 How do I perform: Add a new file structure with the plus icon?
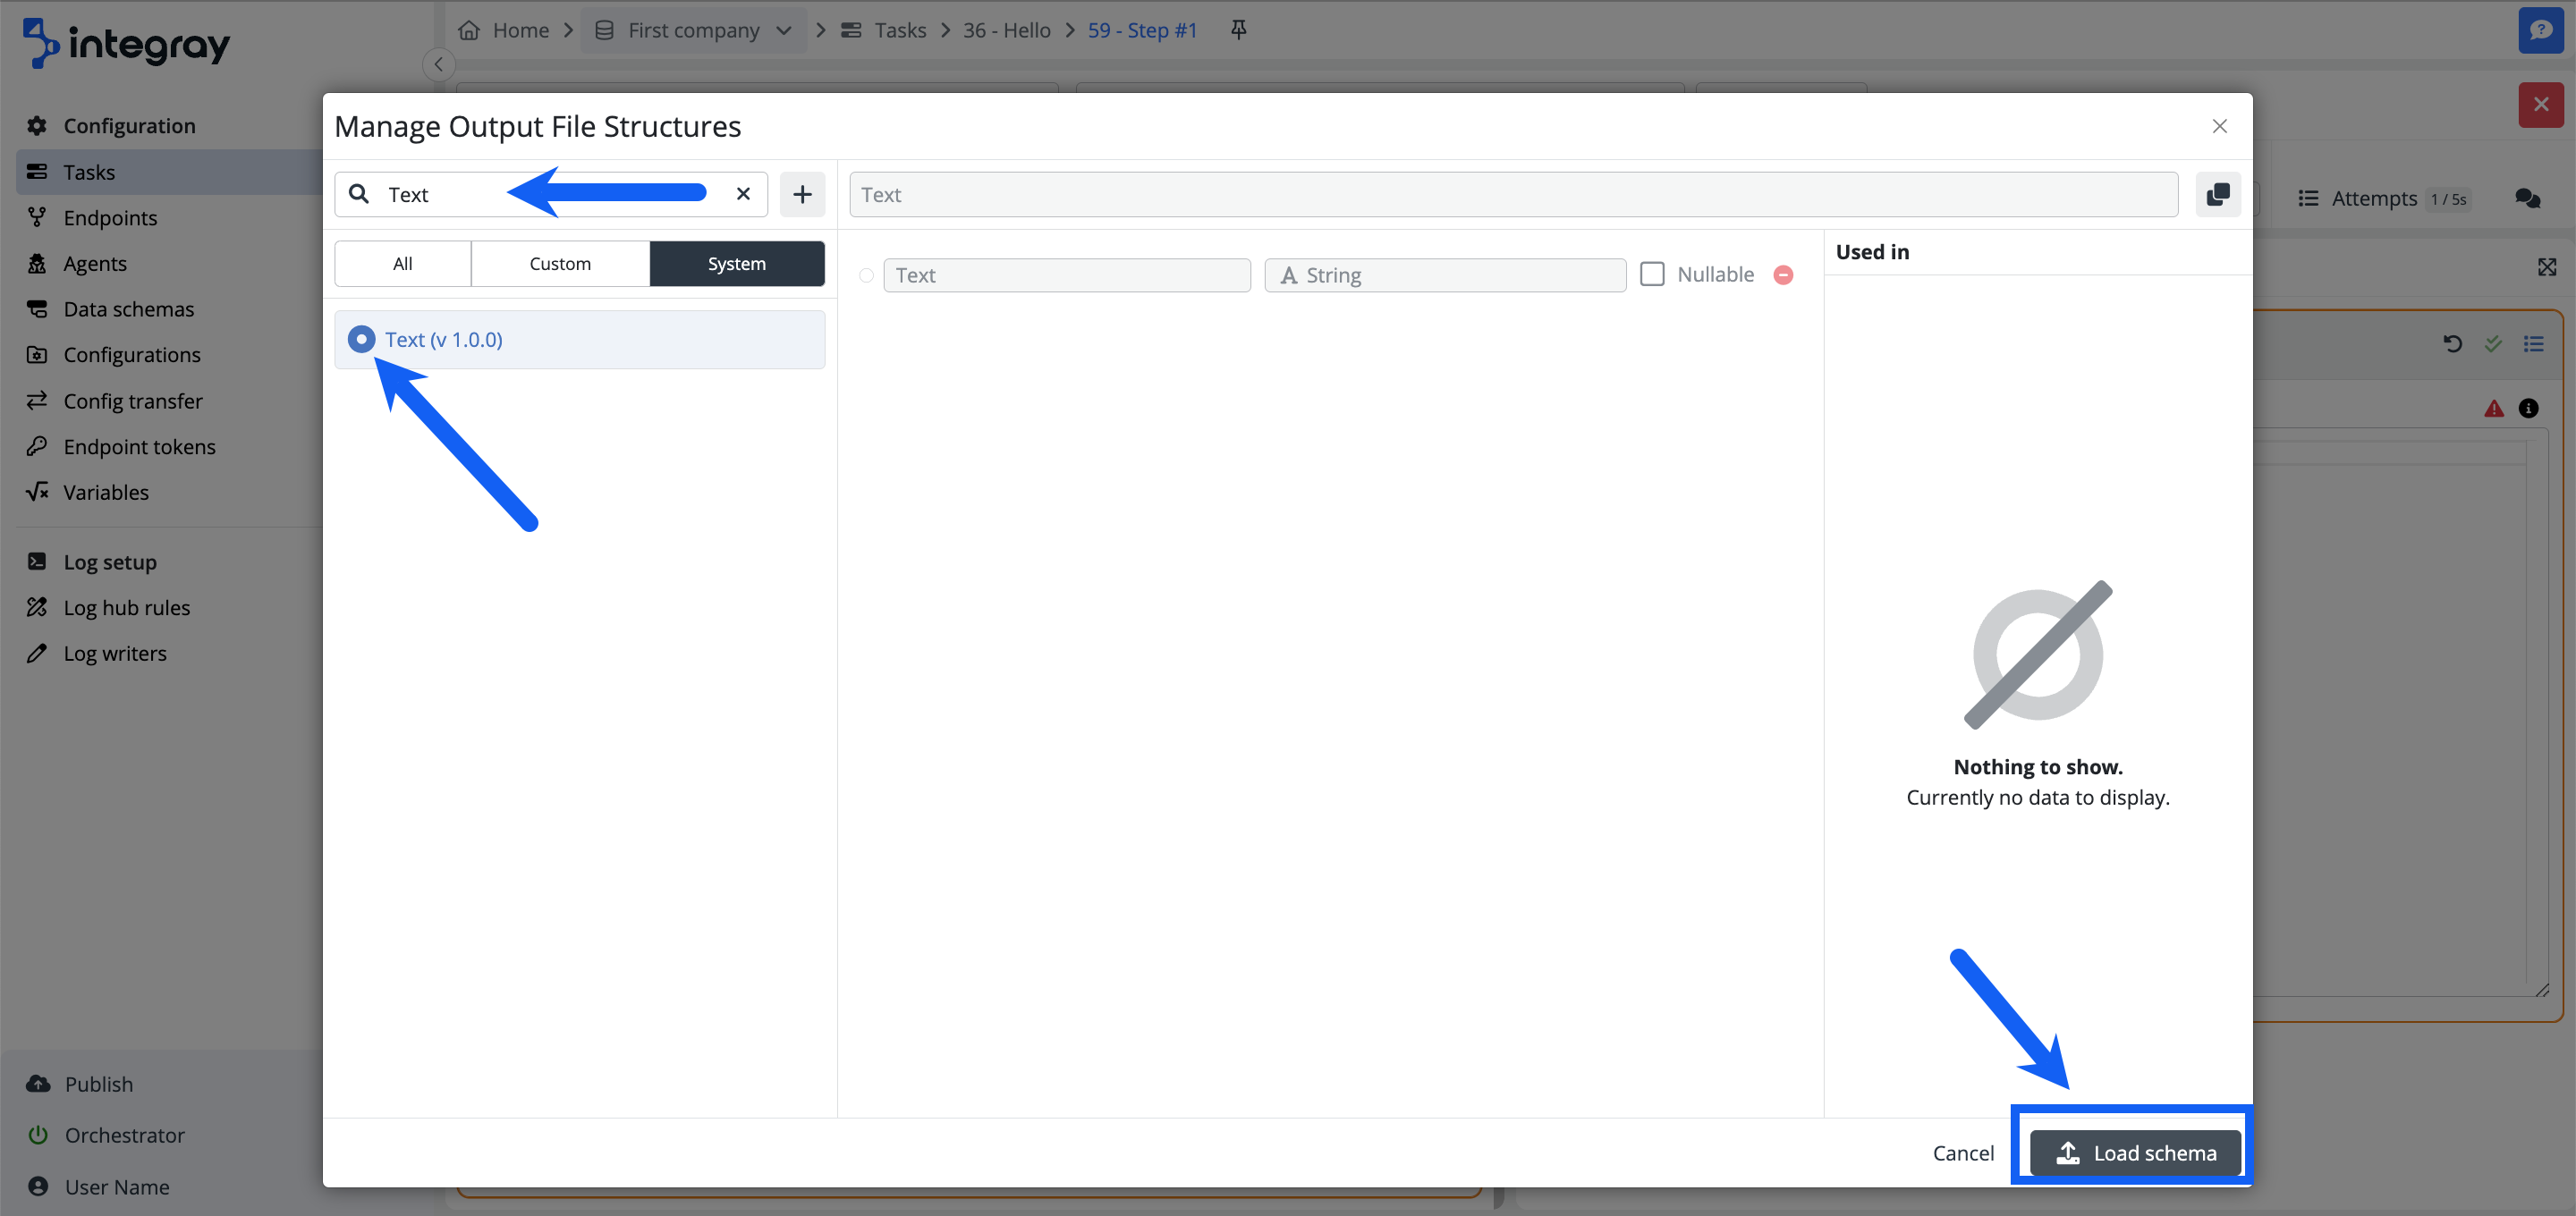pos(802,194)
